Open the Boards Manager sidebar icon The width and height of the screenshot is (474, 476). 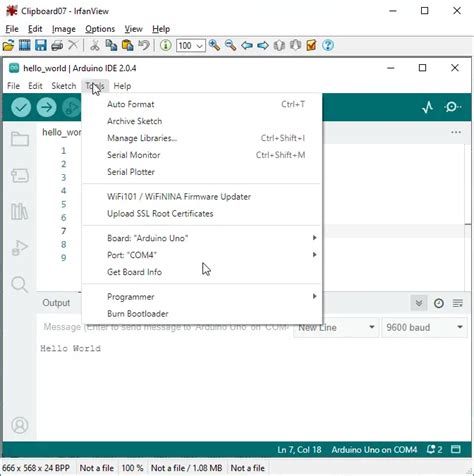(20, 175)
